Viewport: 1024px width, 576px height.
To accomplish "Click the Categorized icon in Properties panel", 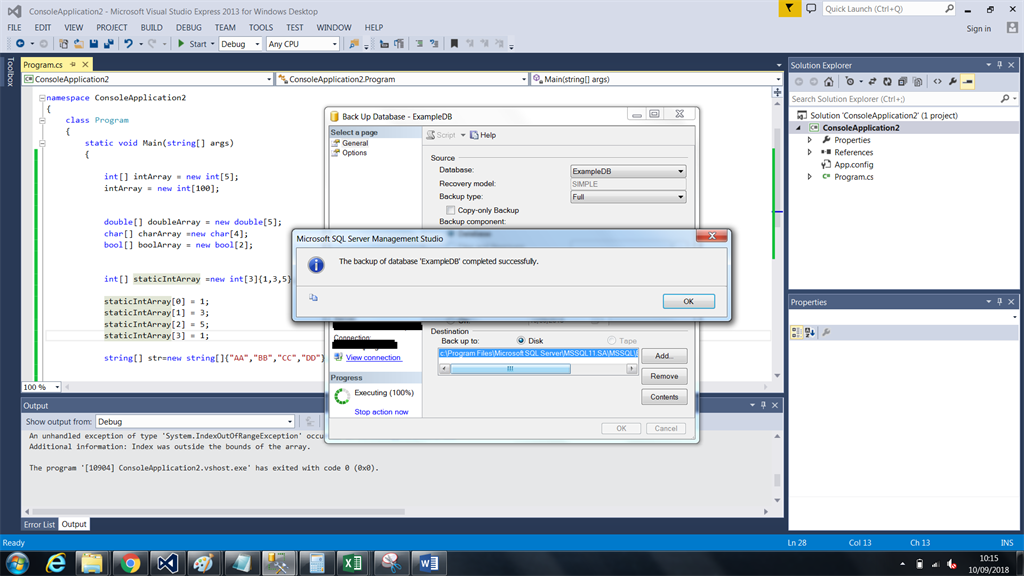I will tap(796, 332).
